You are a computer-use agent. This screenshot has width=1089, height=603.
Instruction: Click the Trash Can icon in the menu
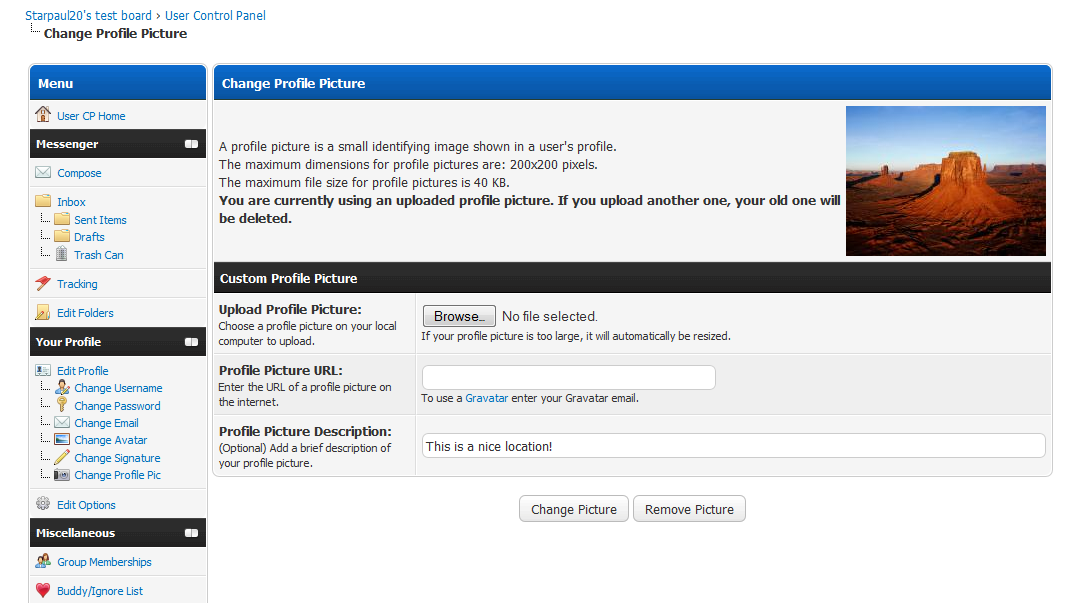coord(62,254)
